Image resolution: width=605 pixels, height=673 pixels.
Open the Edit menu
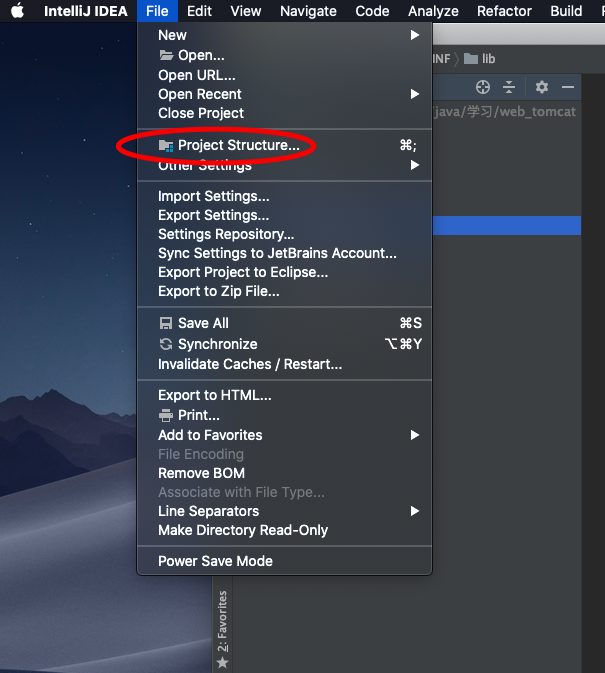(x=199, y=11)
